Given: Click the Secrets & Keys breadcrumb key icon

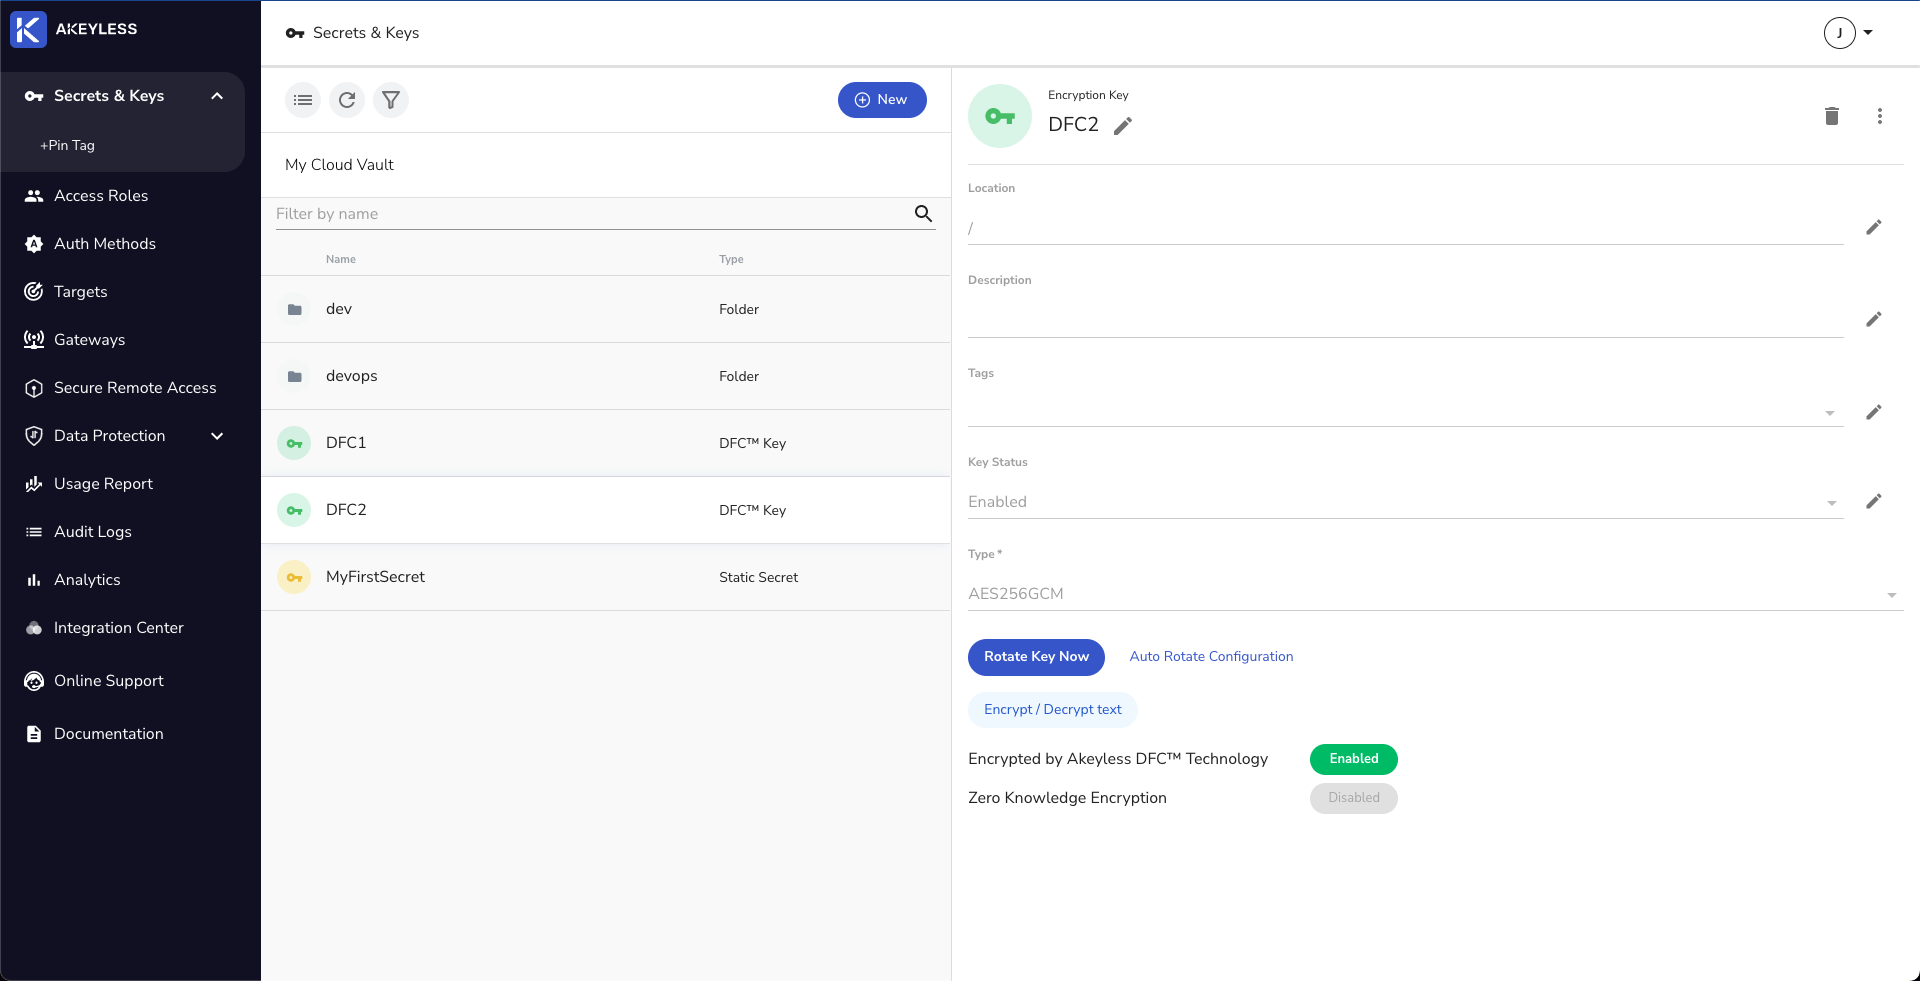Looking at the screenshot, I should [x=295, y=33].
